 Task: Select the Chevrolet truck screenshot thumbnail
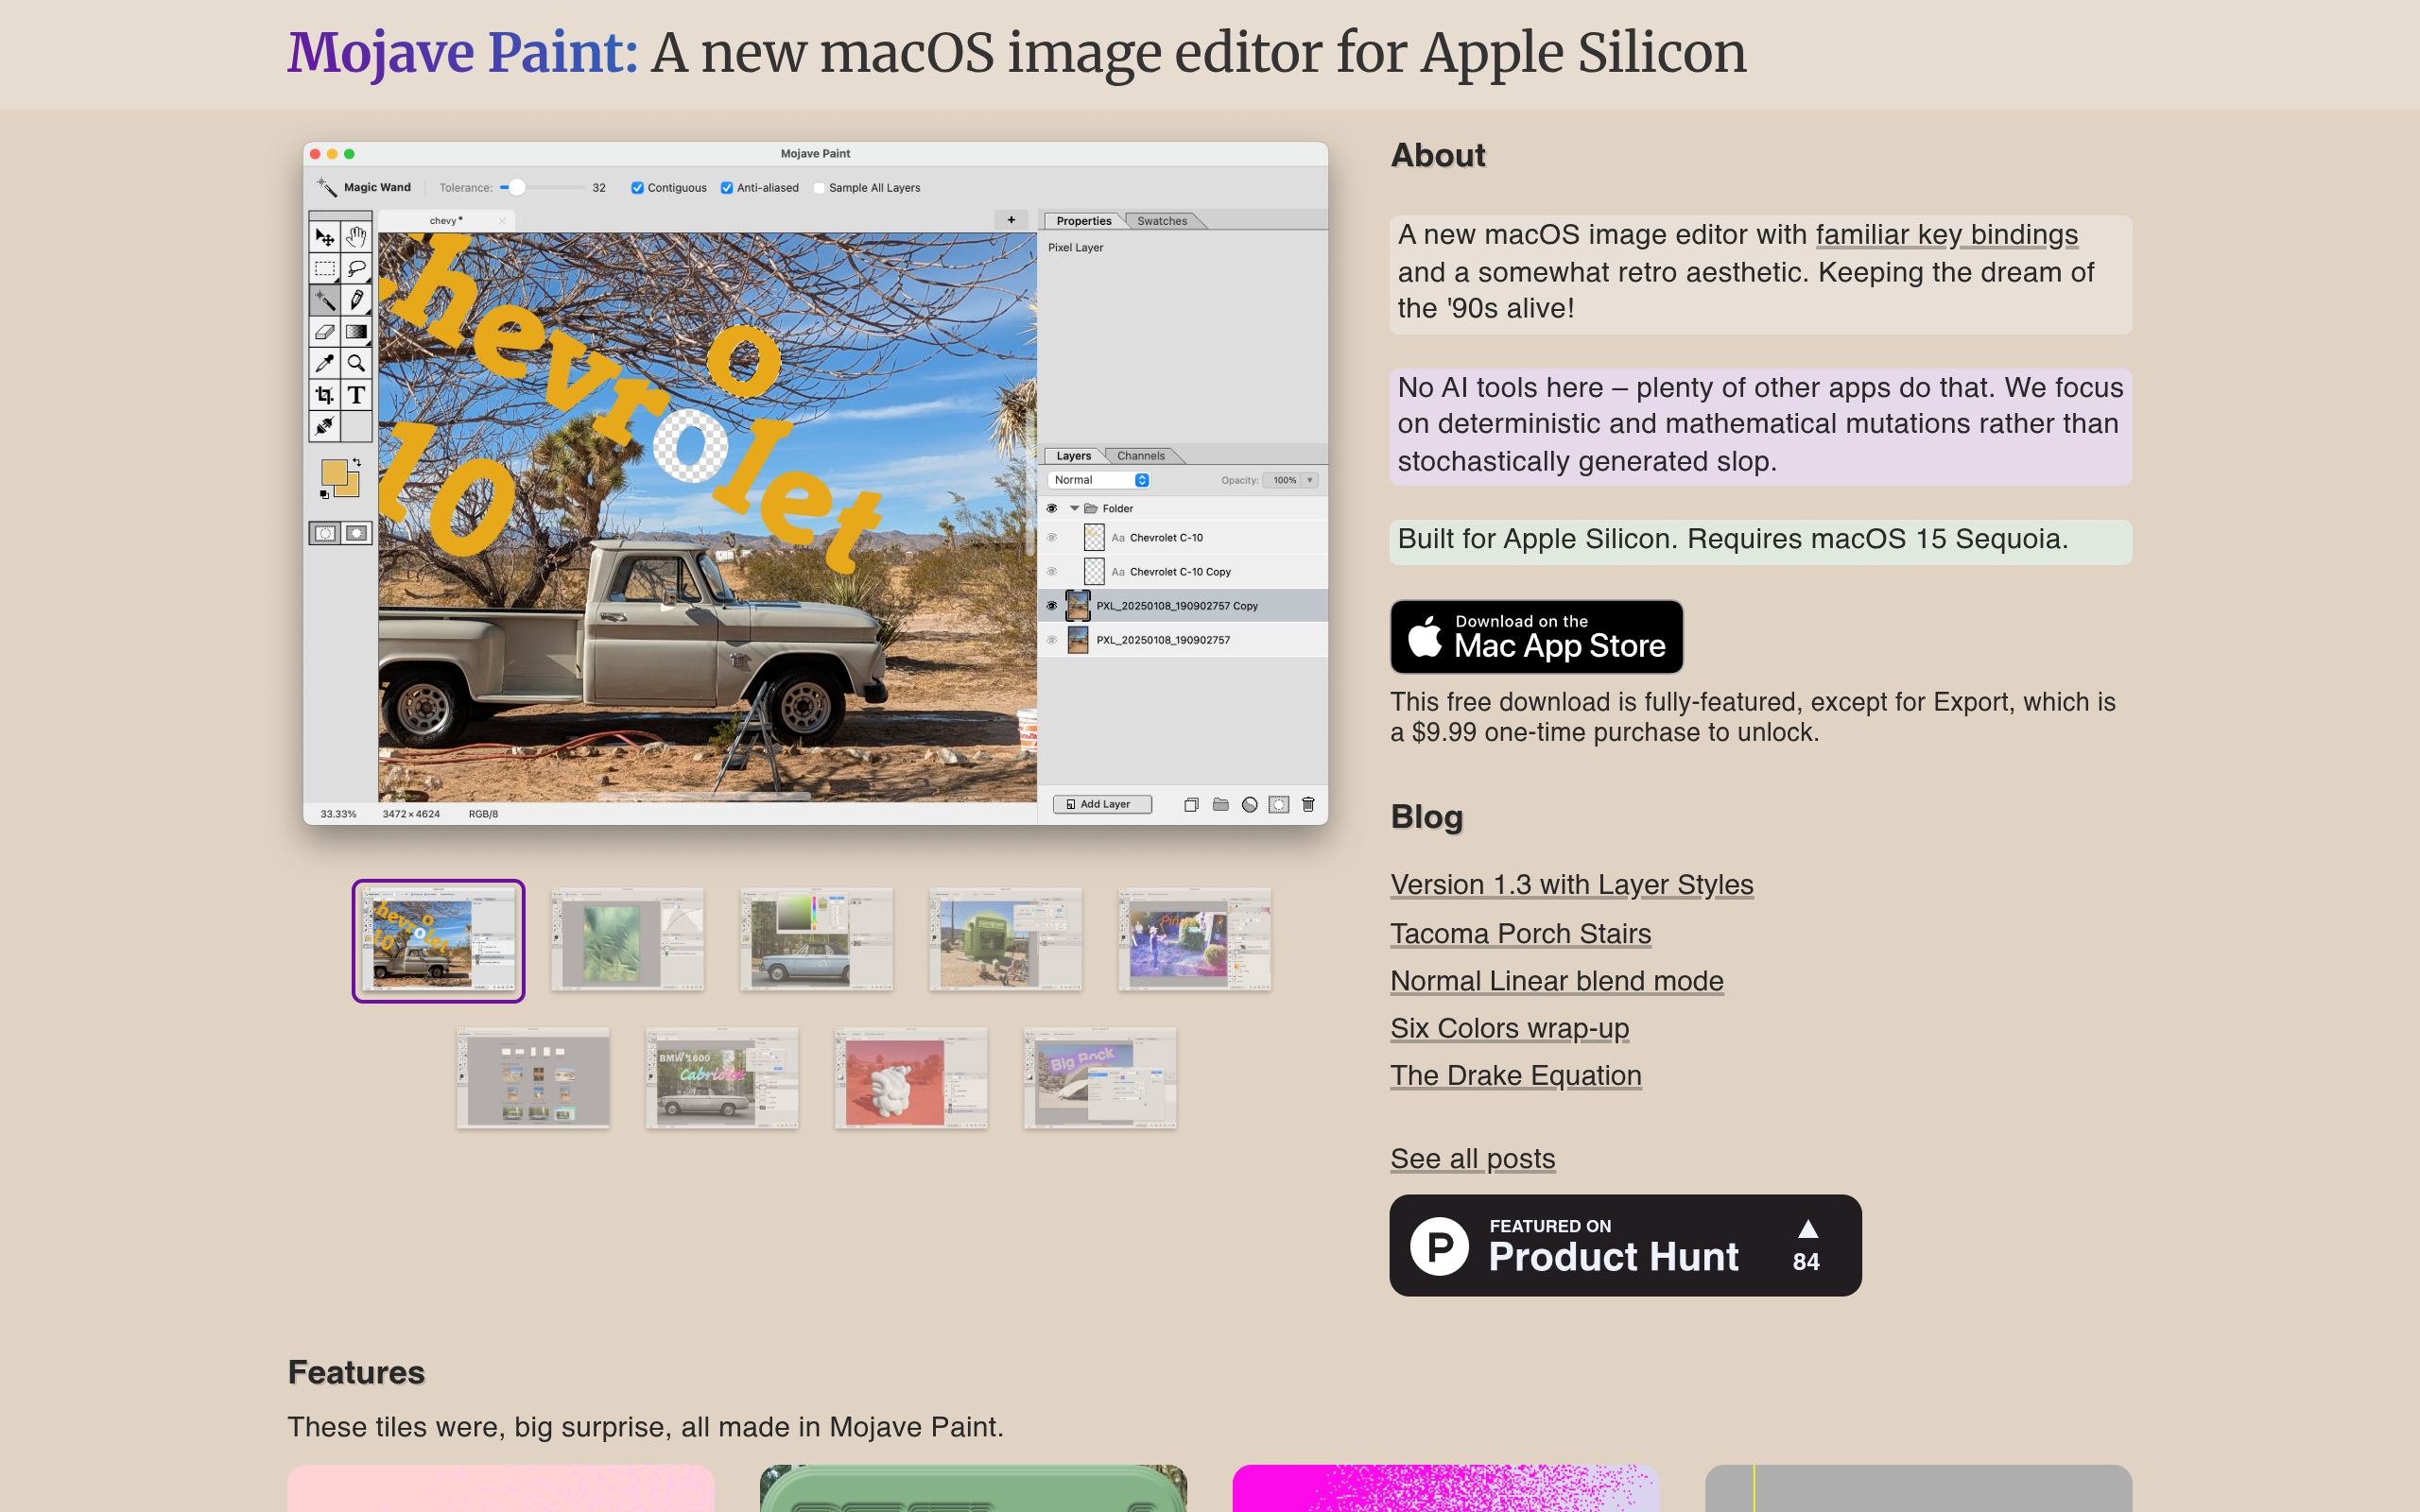tap(438, 941)
